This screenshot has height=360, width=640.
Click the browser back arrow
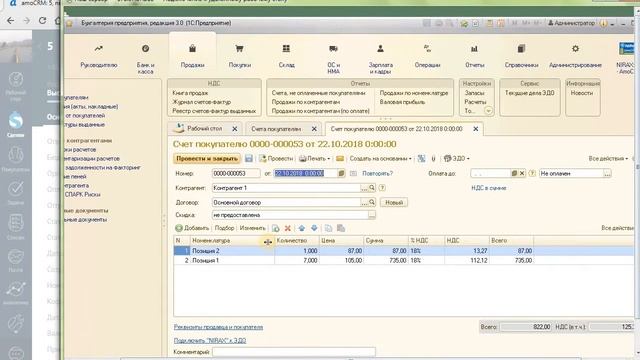11,20
